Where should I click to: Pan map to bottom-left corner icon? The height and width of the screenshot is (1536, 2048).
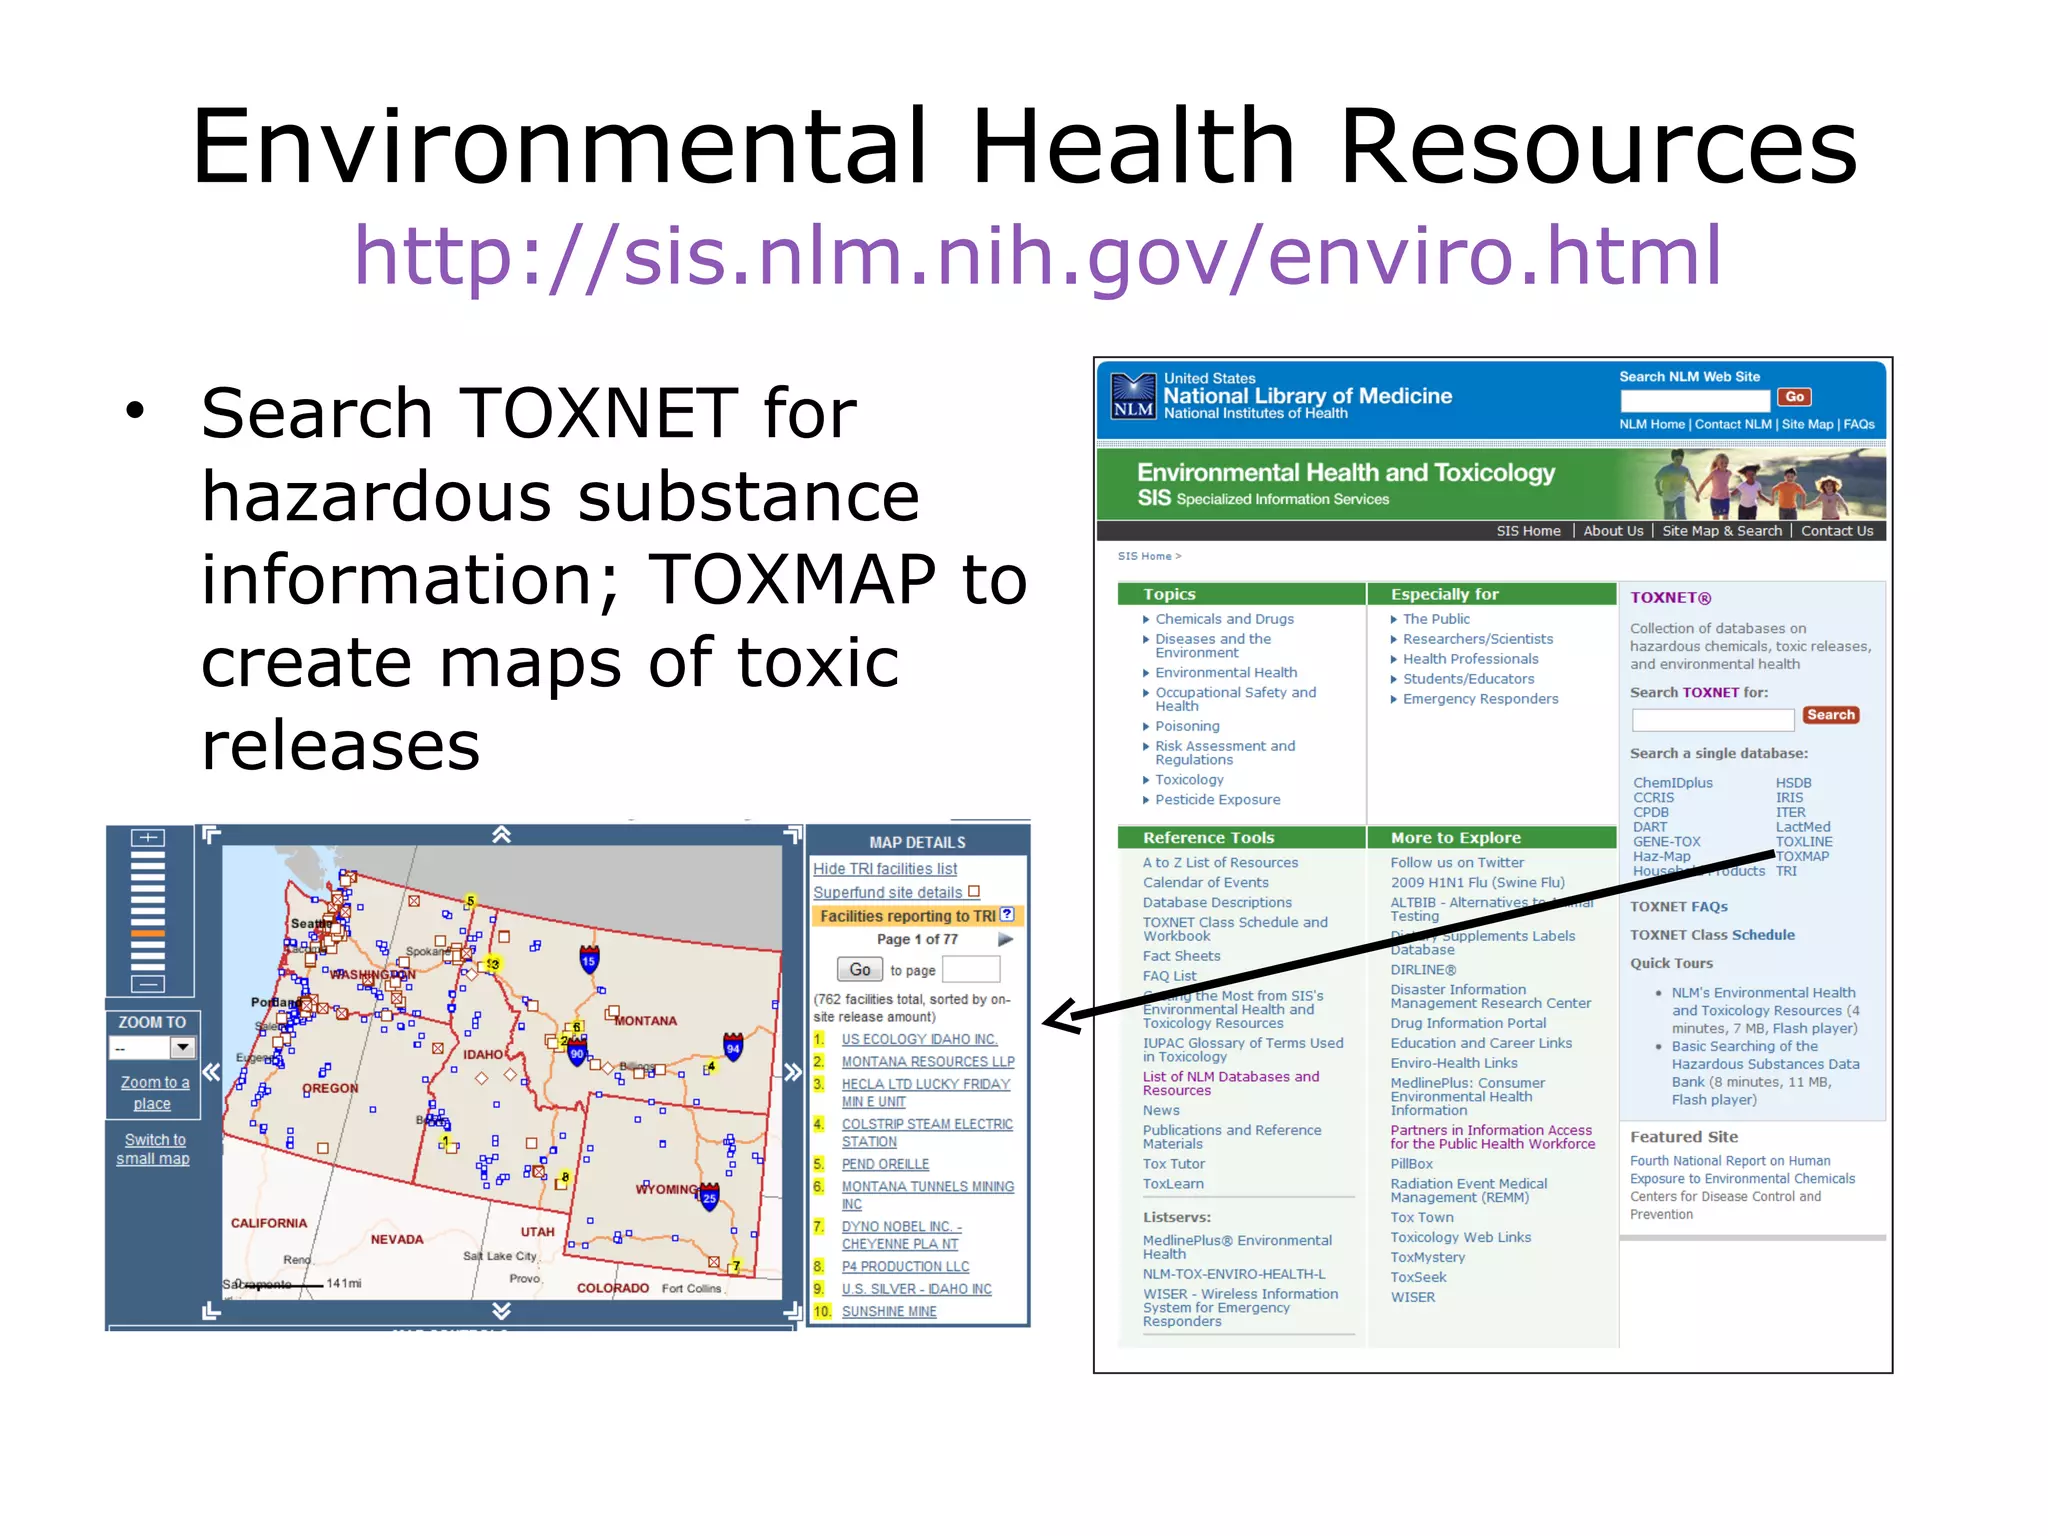tap(211, 1311)
